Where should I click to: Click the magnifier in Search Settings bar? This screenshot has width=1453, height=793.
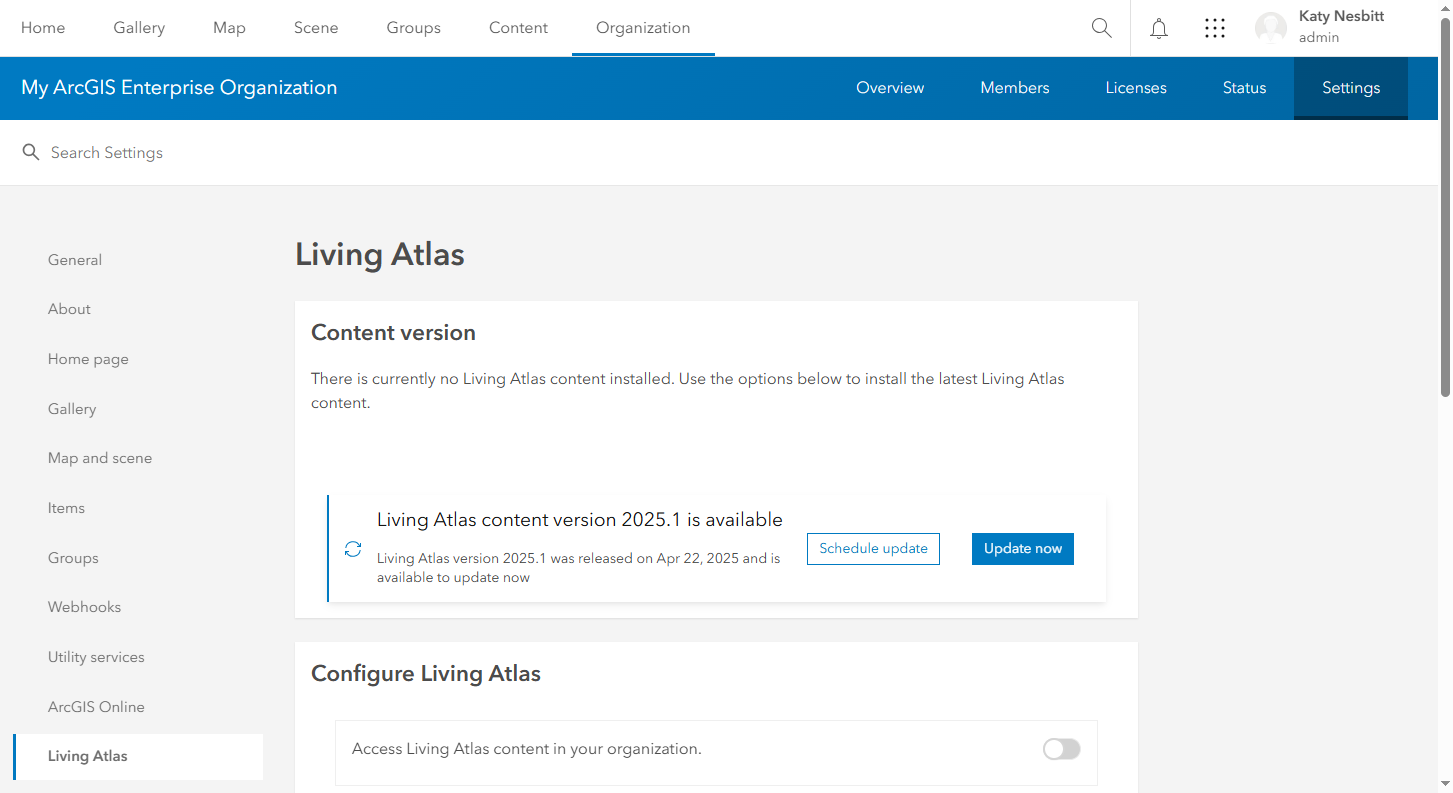30,152
